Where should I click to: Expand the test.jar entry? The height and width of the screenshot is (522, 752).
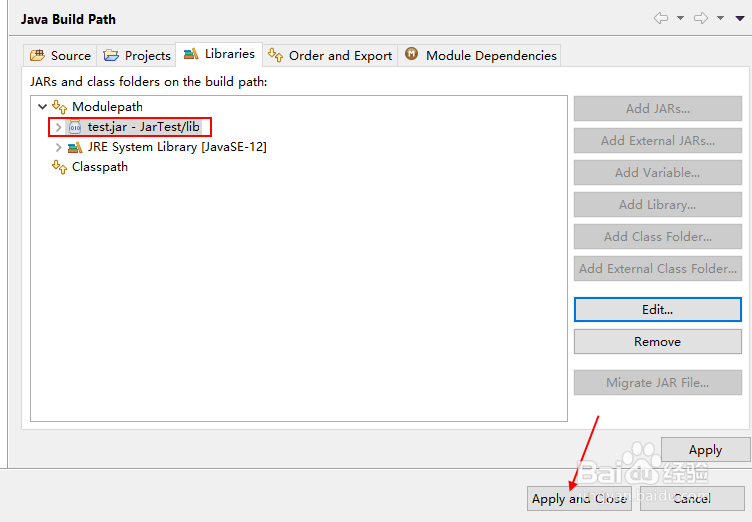[x=59, y=127]
